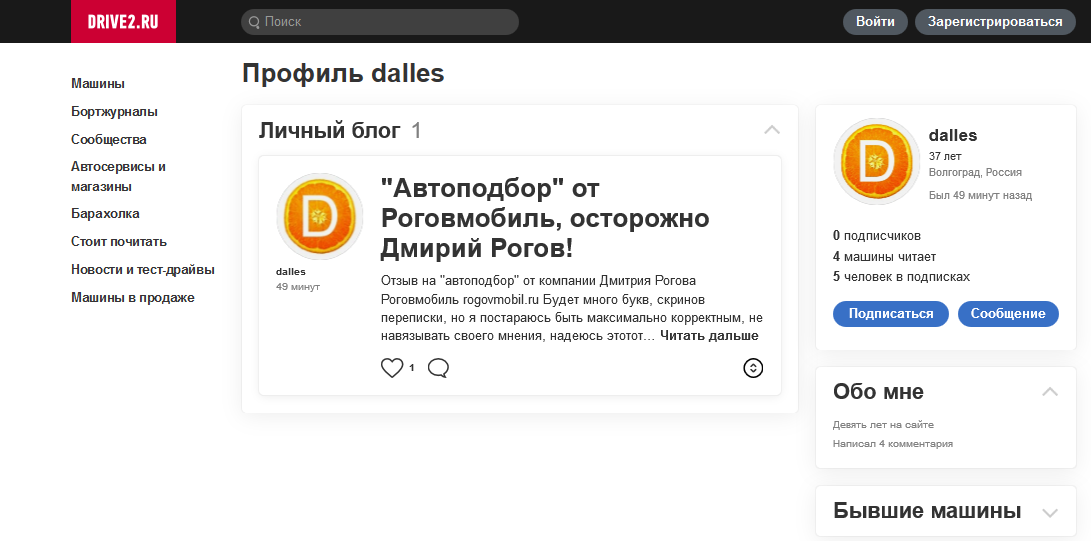Open Автосервисы и магазины in sidebar
1092x548 pixels.
point(118,177)
